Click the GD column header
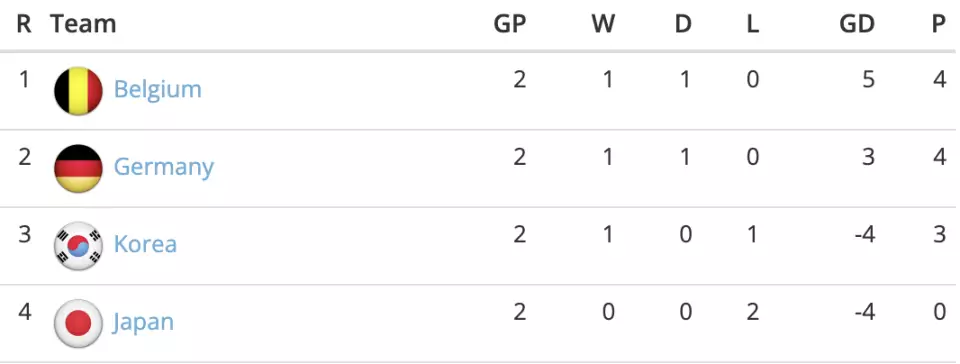The width and height of the screenshot is (960, 364). tap(857, 24)
